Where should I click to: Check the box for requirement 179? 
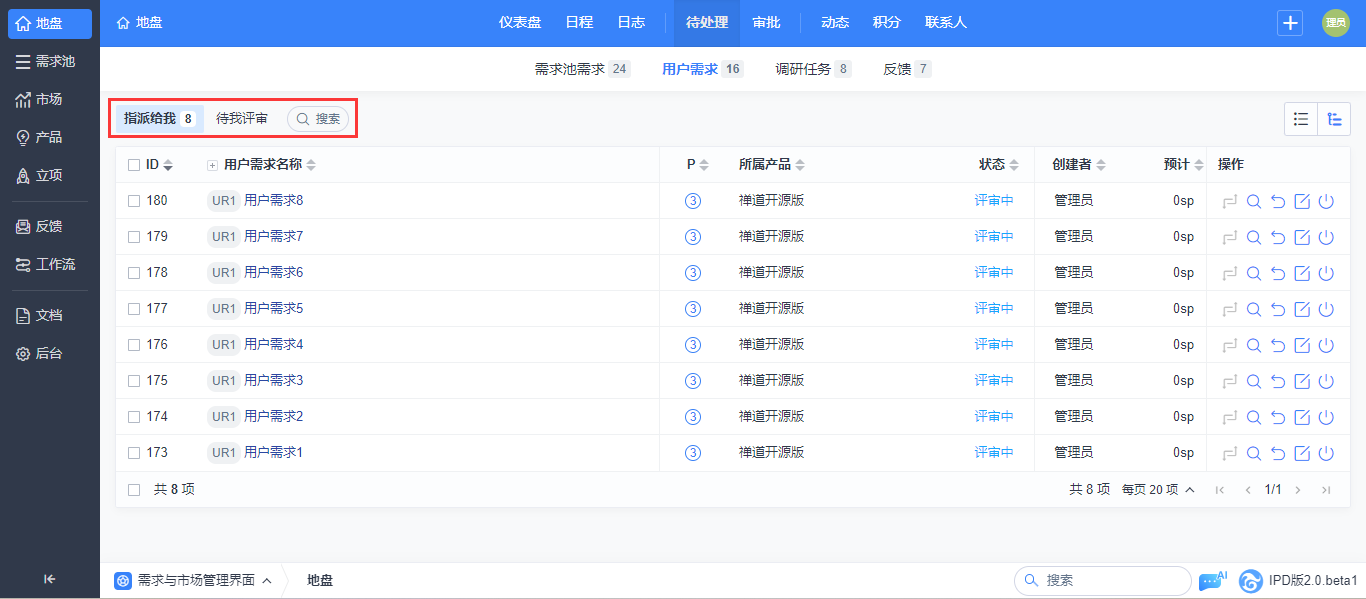(x=134, y=237)
